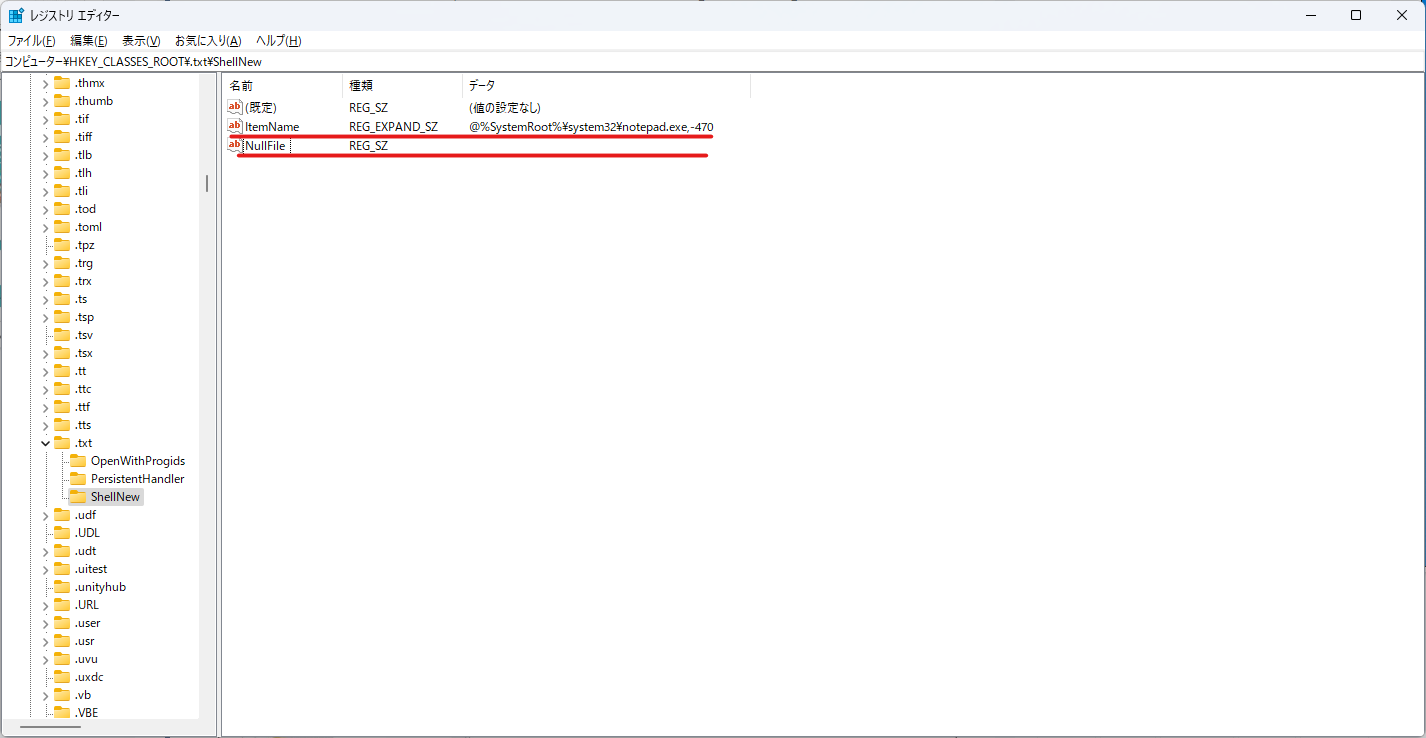Open the ファイル menu
This screenshot has height=738, width=1426.
click(x=31, y=40)
